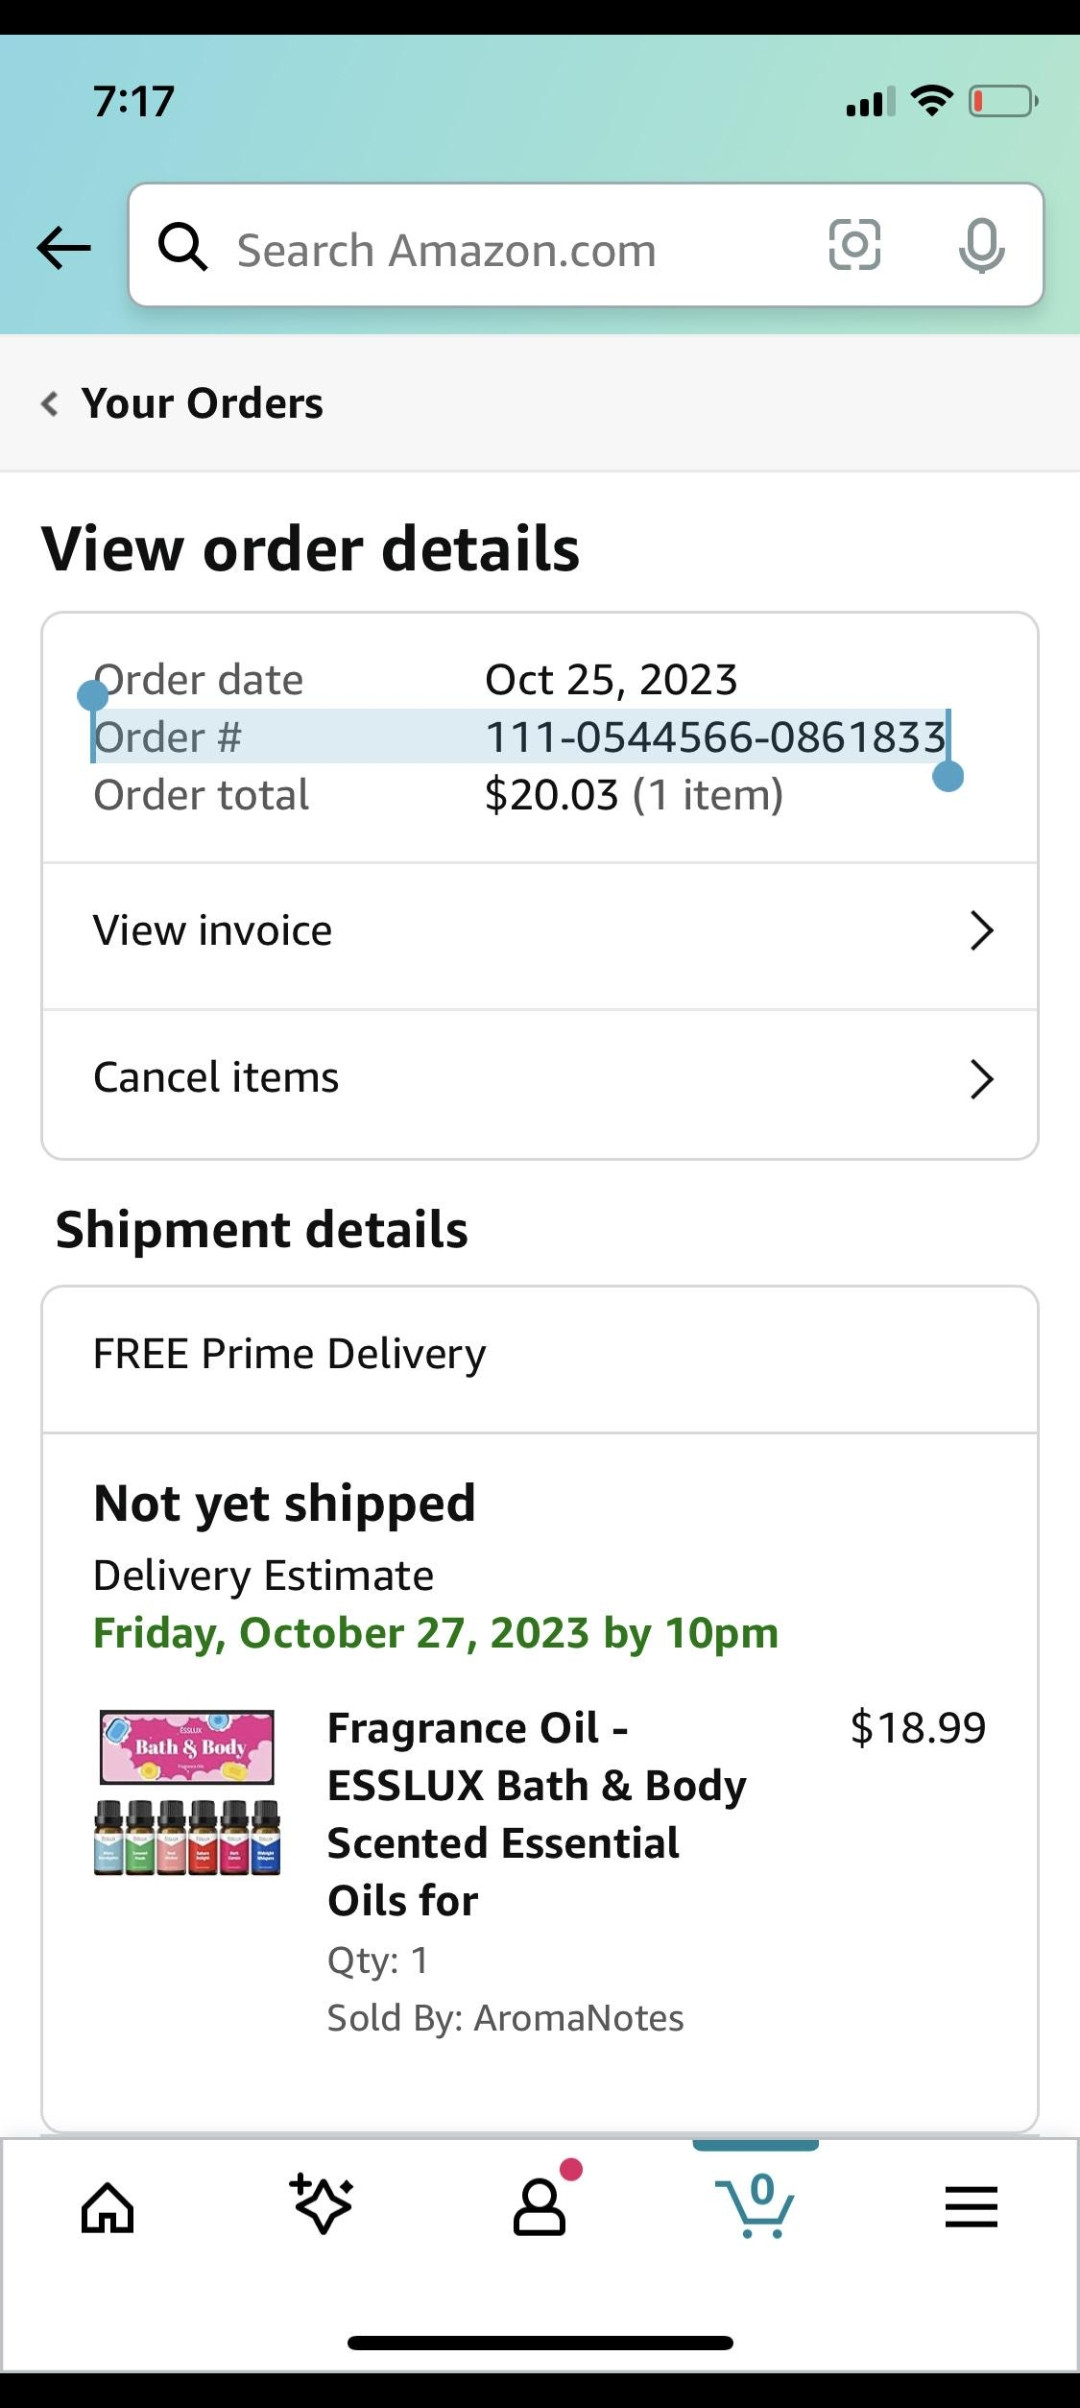Expand the View invoice chevron
This screenshot has height=2408, width=1080.
coord(981,931)
